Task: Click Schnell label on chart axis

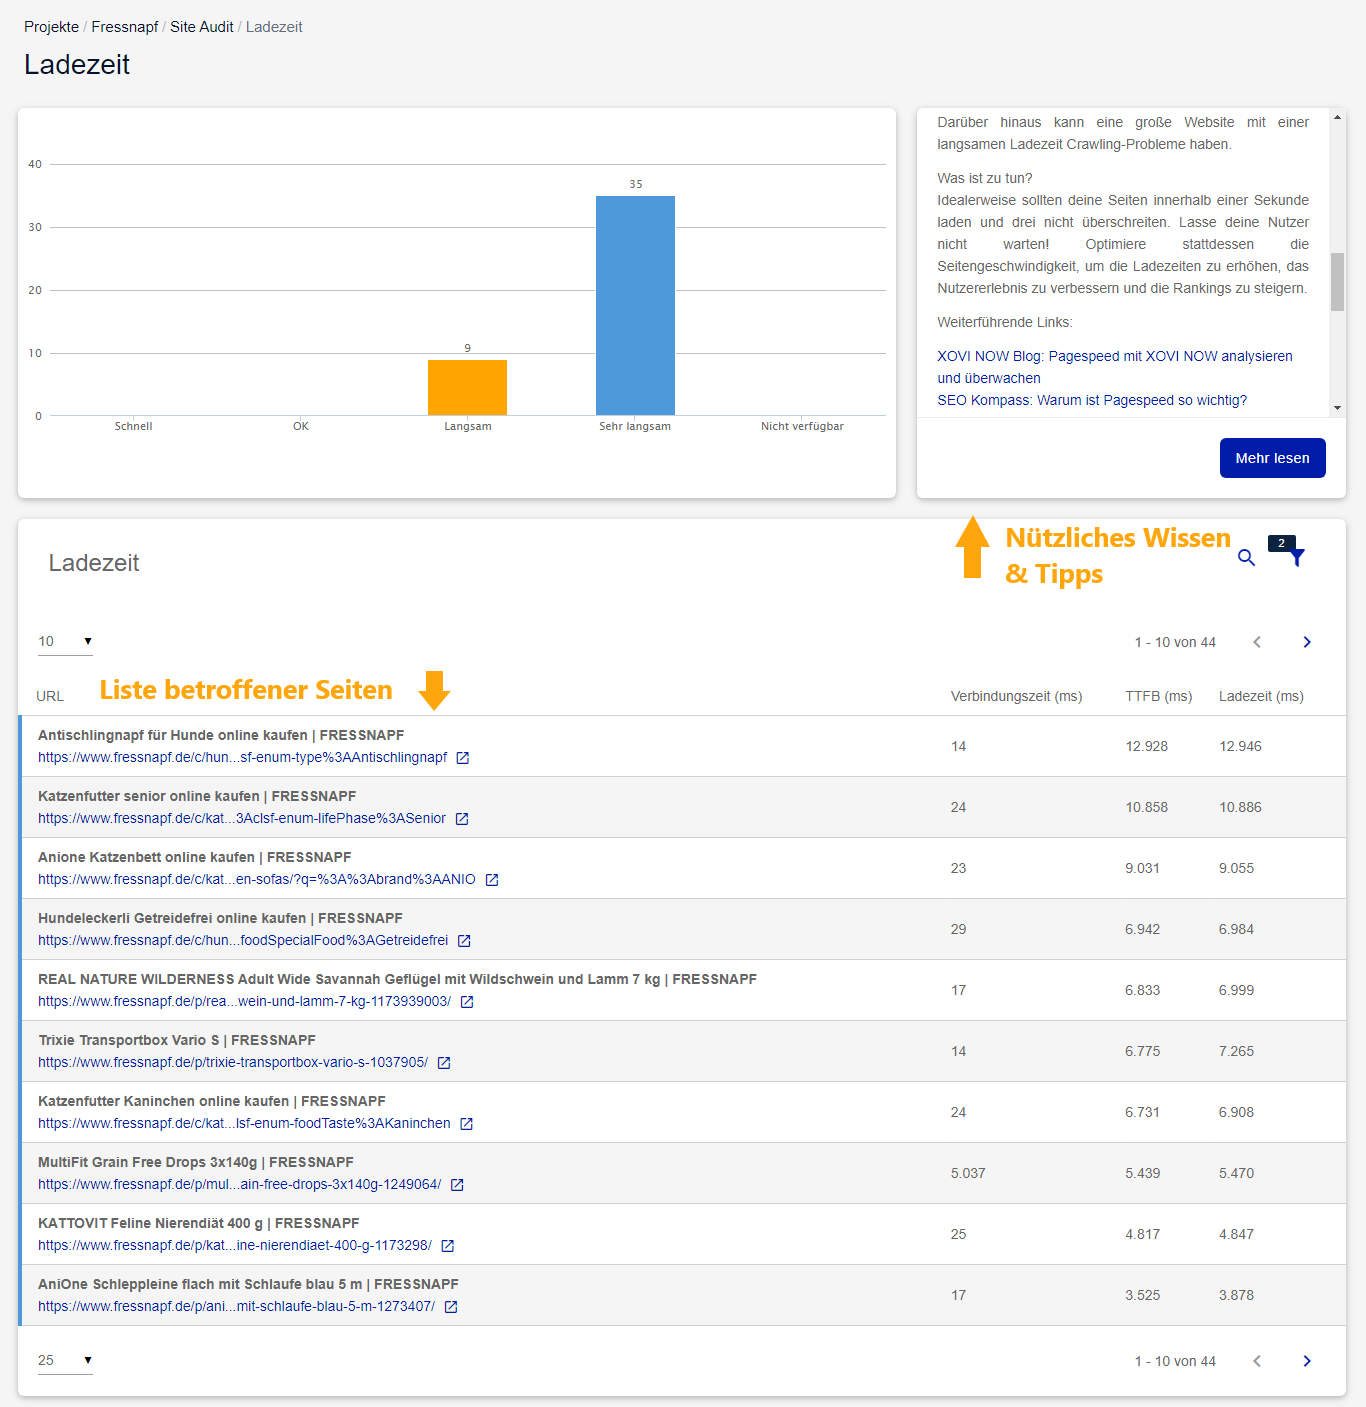Action: pos(133,426)
